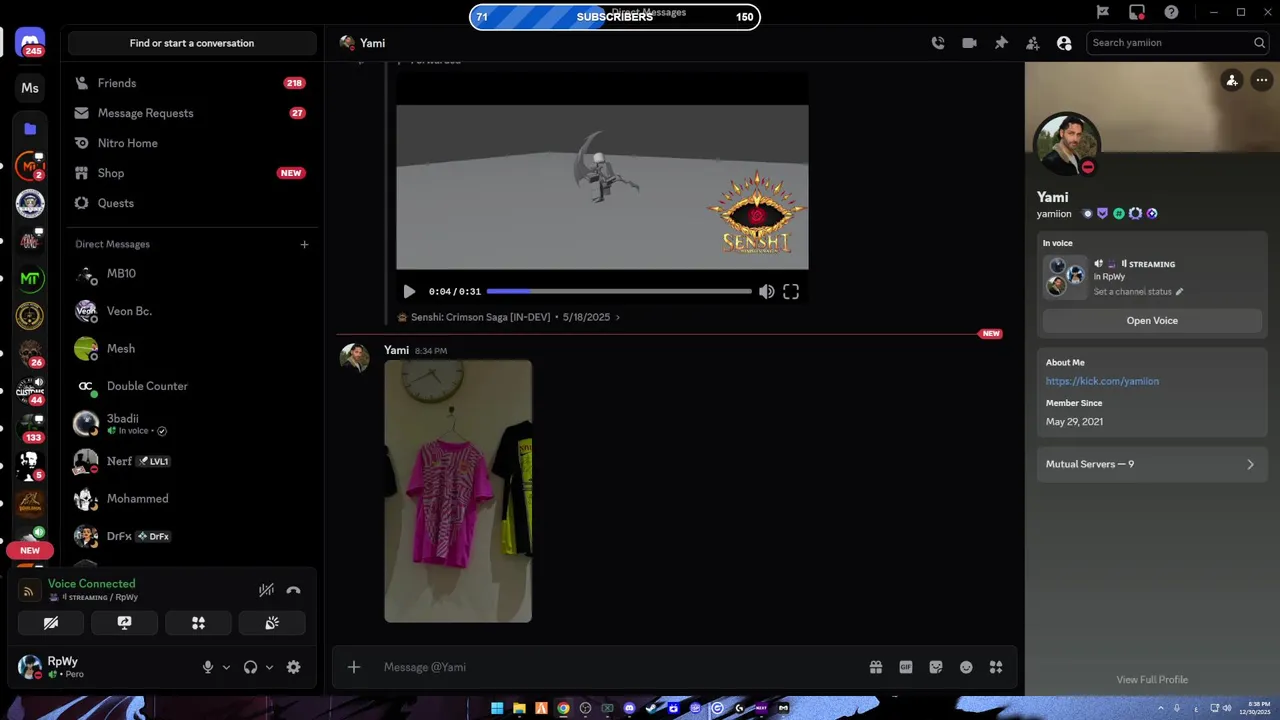The image size is (1280, 720).
Task: Open the apps launcher in message bar
Action: pos(996,667)
